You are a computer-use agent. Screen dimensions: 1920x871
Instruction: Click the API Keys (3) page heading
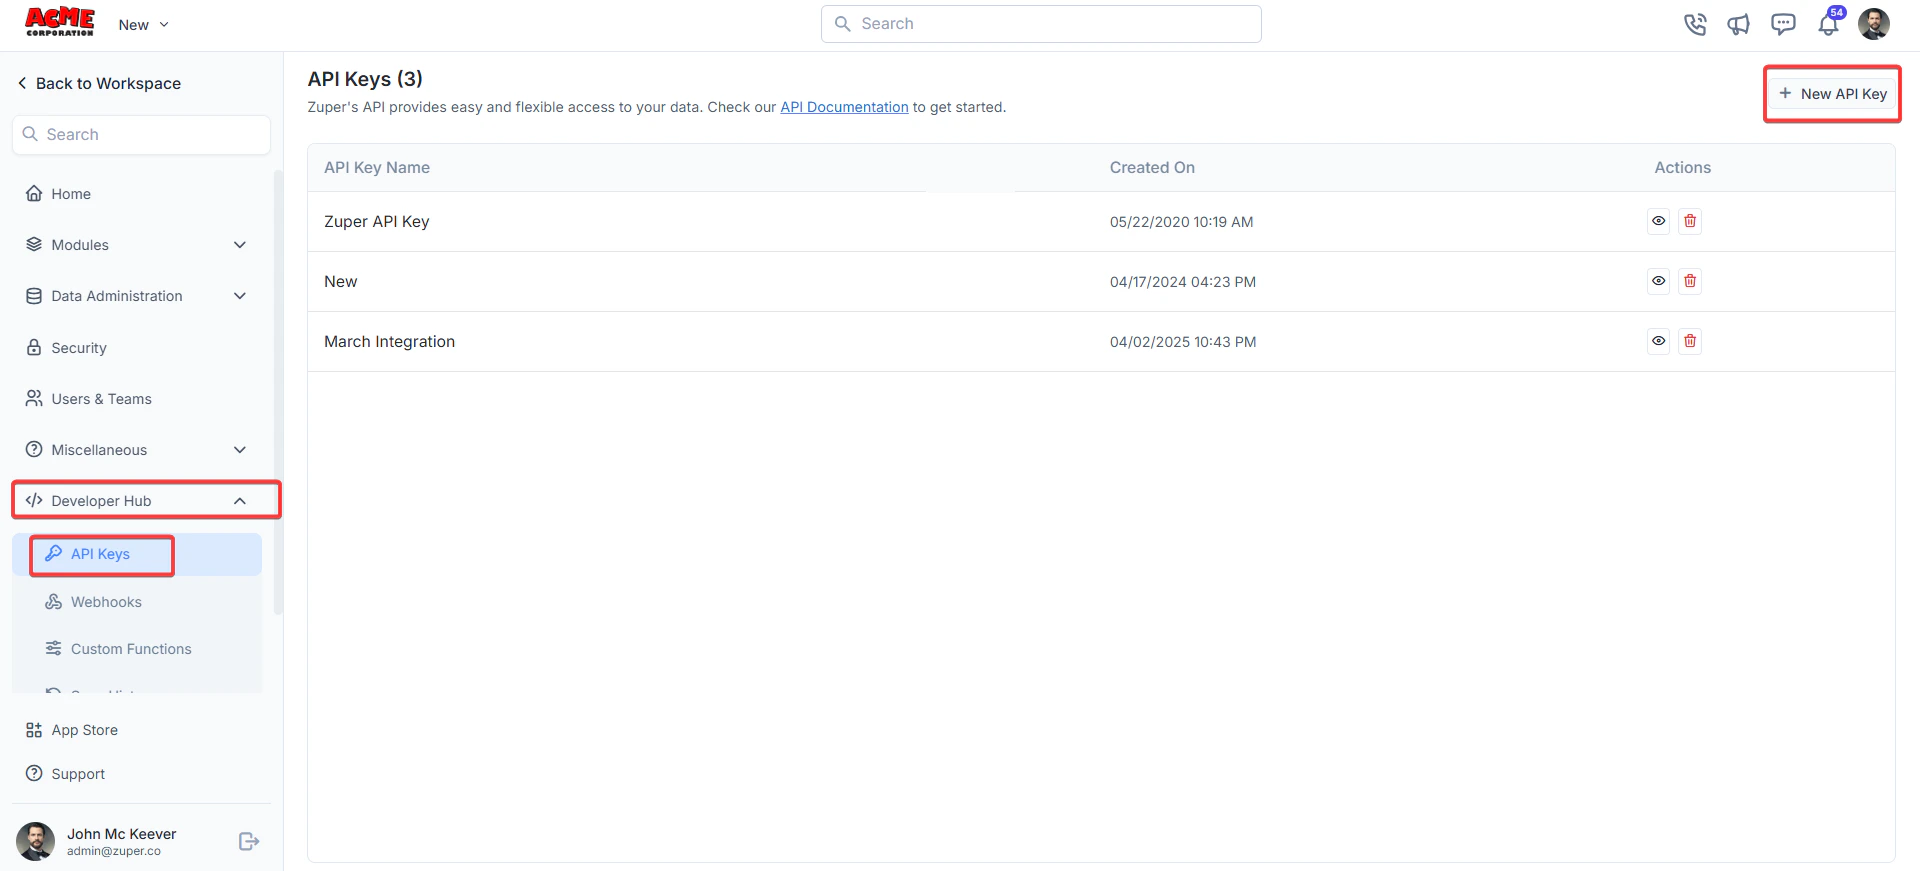(x=365, y=79)
